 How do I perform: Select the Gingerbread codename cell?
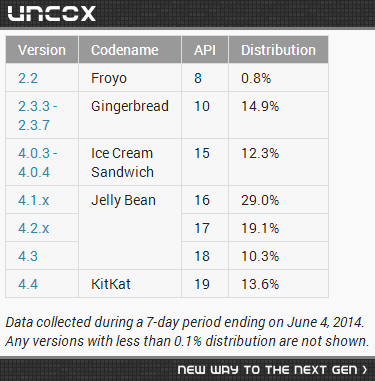click(x=130, y=115)
